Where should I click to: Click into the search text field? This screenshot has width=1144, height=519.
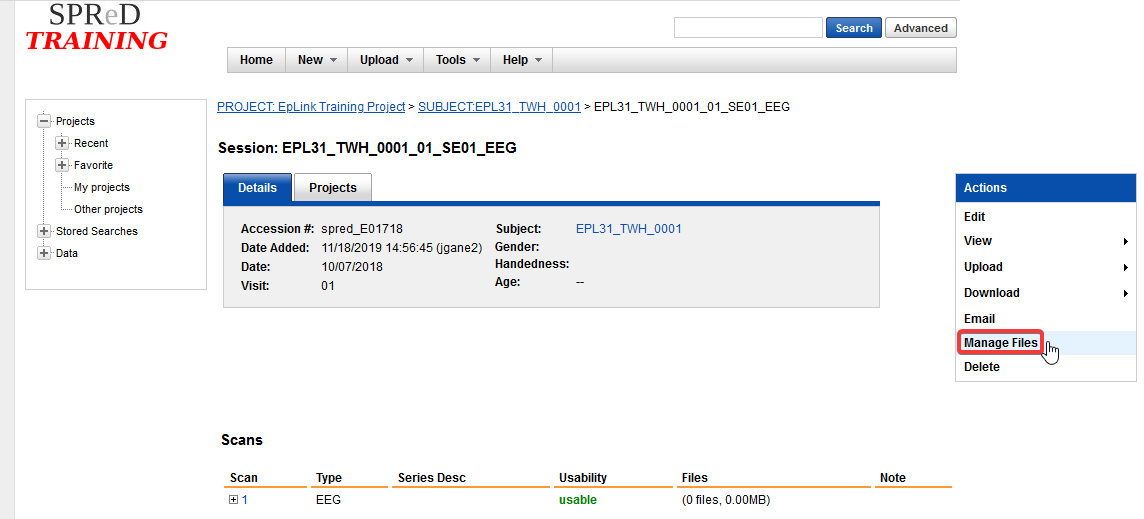pyautogui.click(x=747, y=28)
